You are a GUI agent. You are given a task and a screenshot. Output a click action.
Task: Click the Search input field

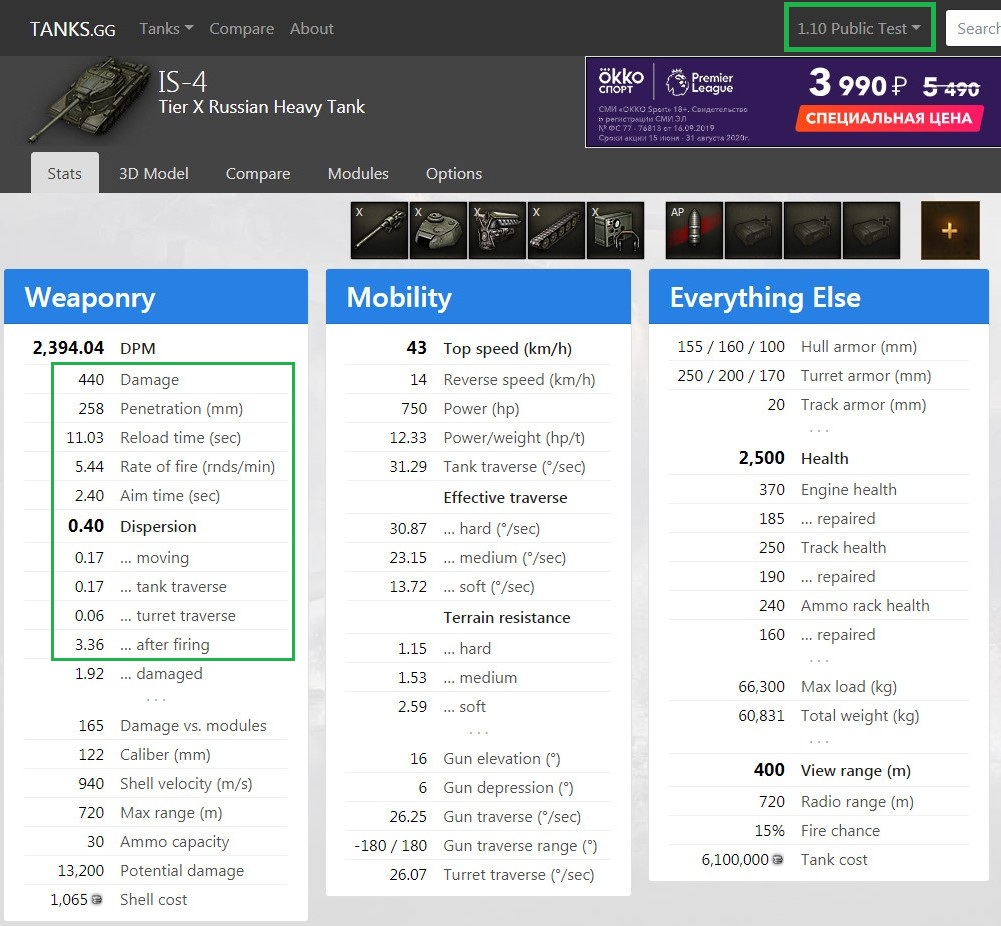[975, 29]
